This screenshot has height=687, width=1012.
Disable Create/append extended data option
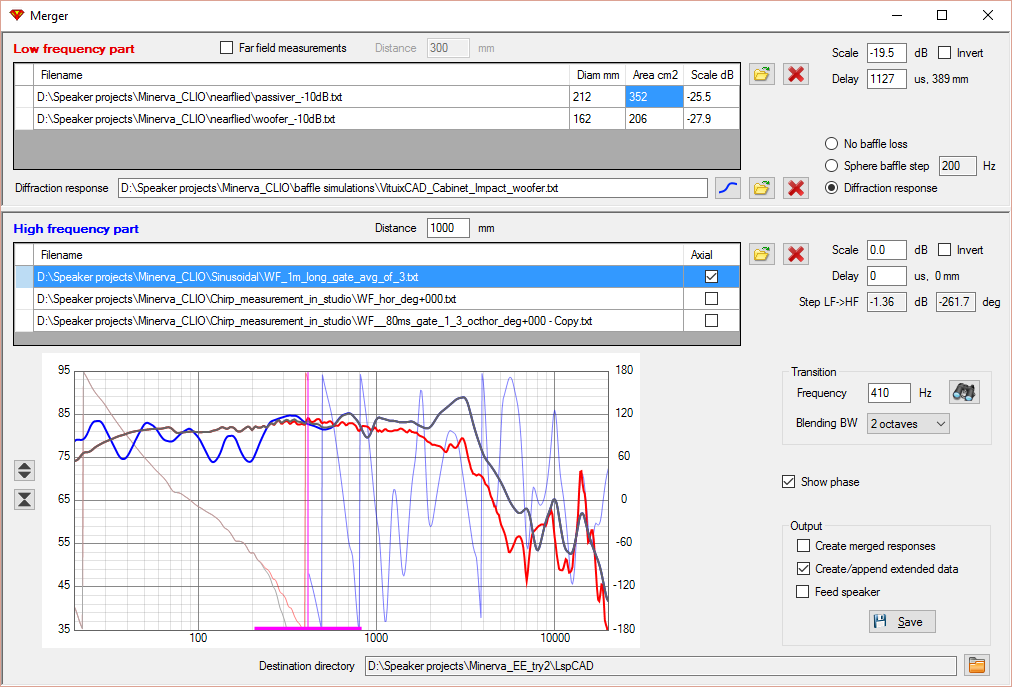pos(803,569)
